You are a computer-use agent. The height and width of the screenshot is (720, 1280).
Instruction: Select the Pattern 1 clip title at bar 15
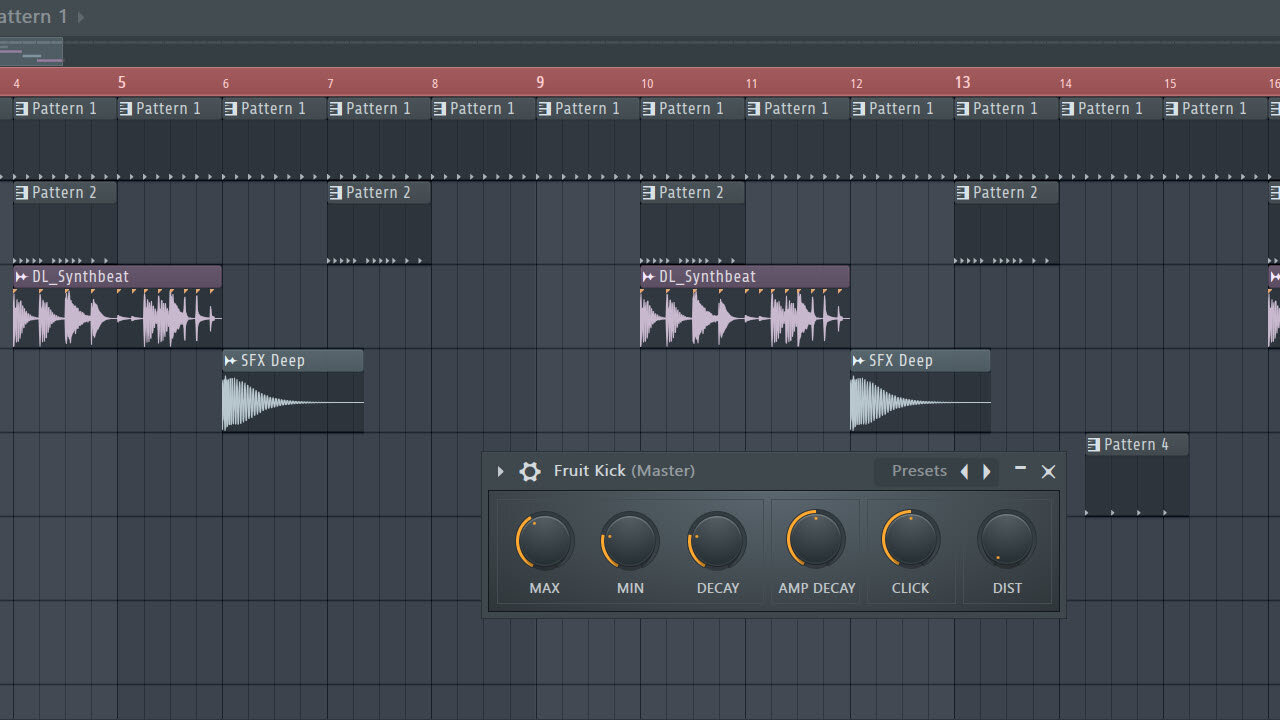(x=1214, y=108)
